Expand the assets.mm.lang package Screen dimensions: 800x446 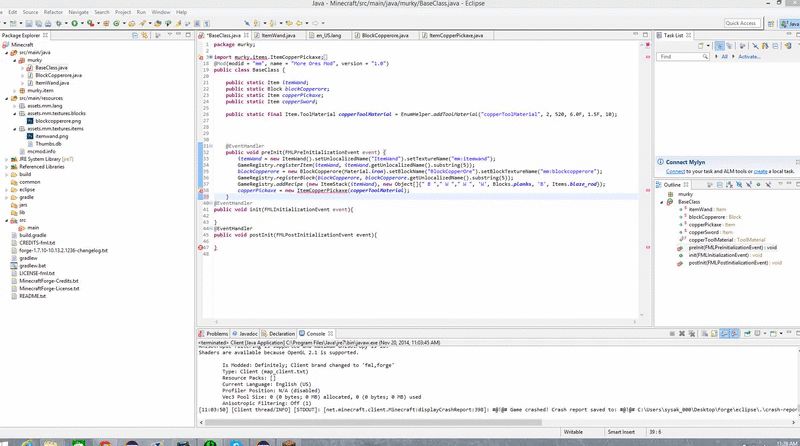coord(15,106)
